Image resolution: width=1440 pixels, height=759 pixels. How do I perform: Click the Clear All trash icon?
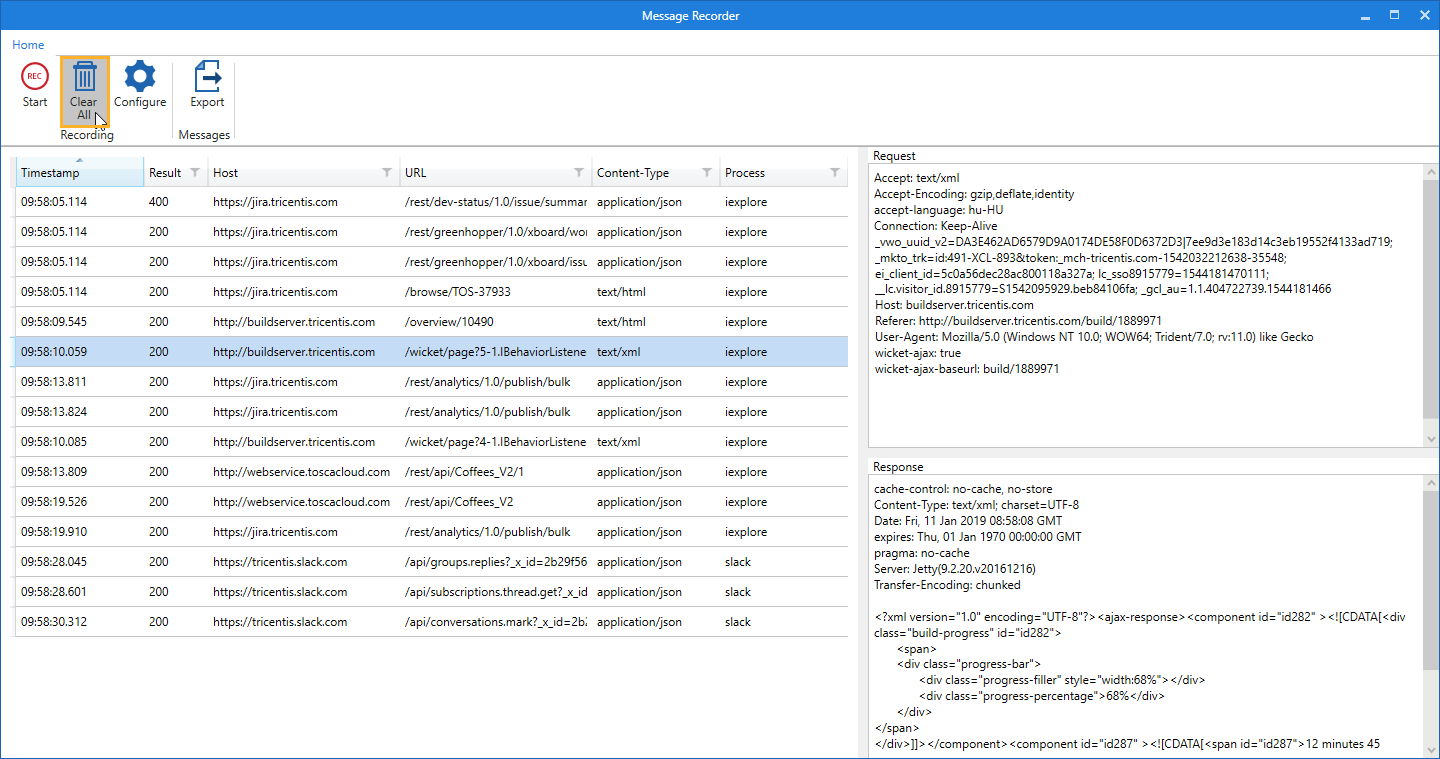[84, 77]
